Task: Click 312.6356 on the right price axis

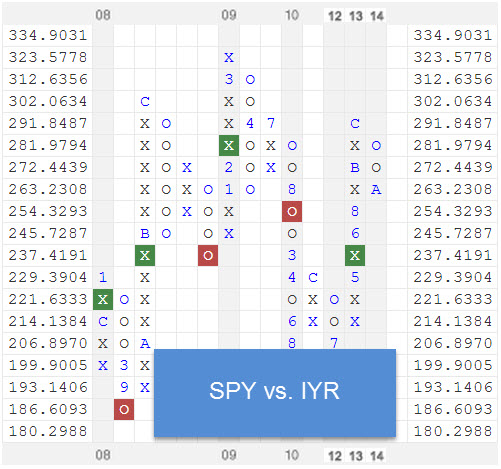Action: (453, 79)
